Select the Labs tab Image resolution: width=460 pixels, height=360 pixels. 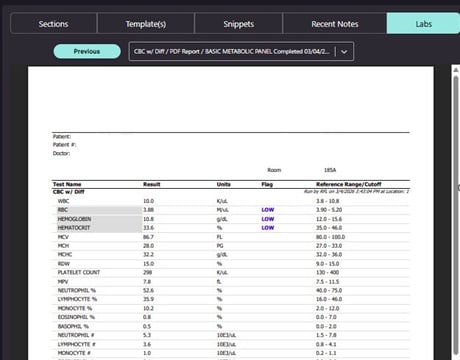[x=423, y=24]
